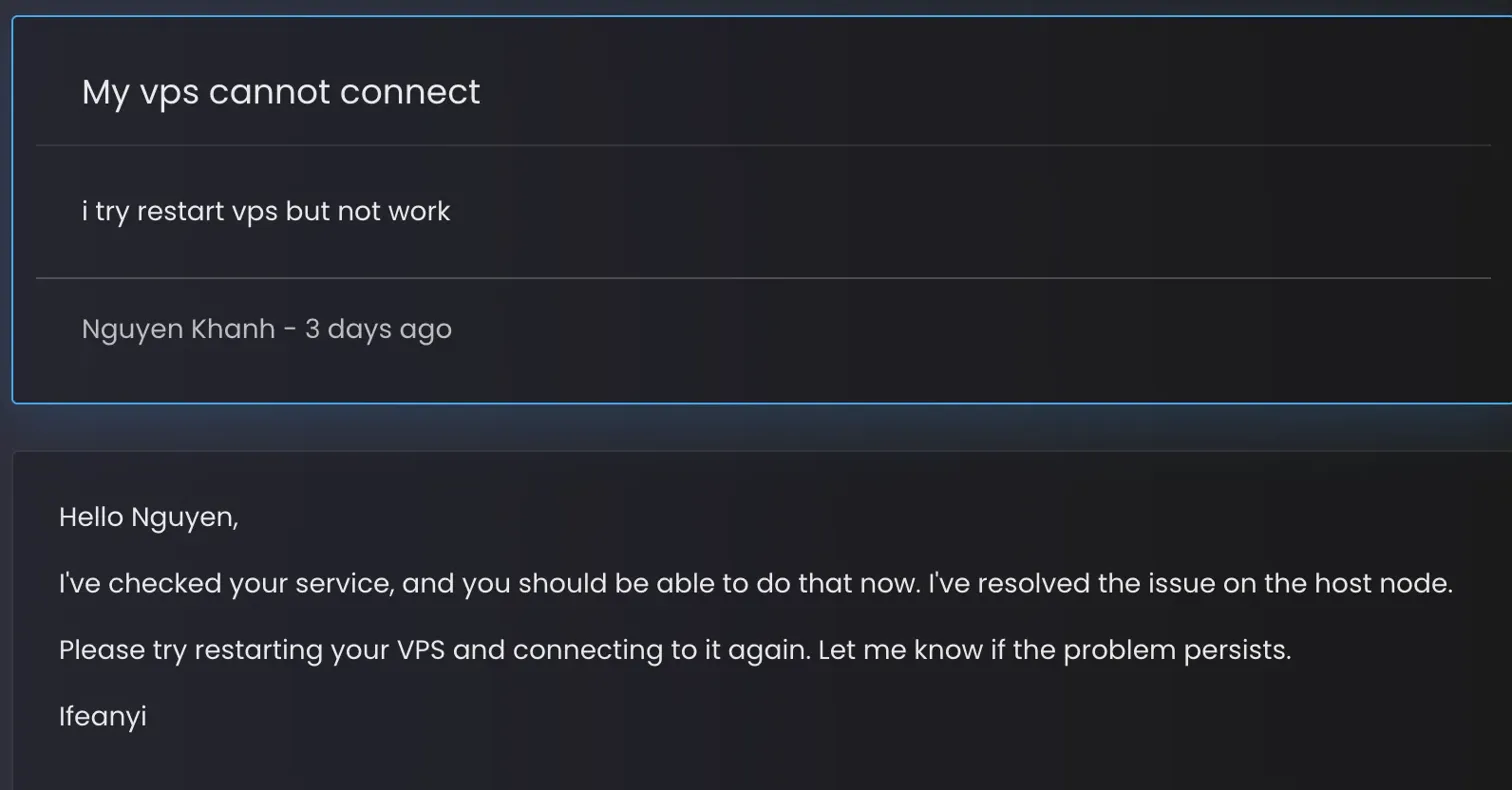Click the "Hello Nguyen," greeting line
This screenshot has height=790, width=1512.
(x=148, y=517)
